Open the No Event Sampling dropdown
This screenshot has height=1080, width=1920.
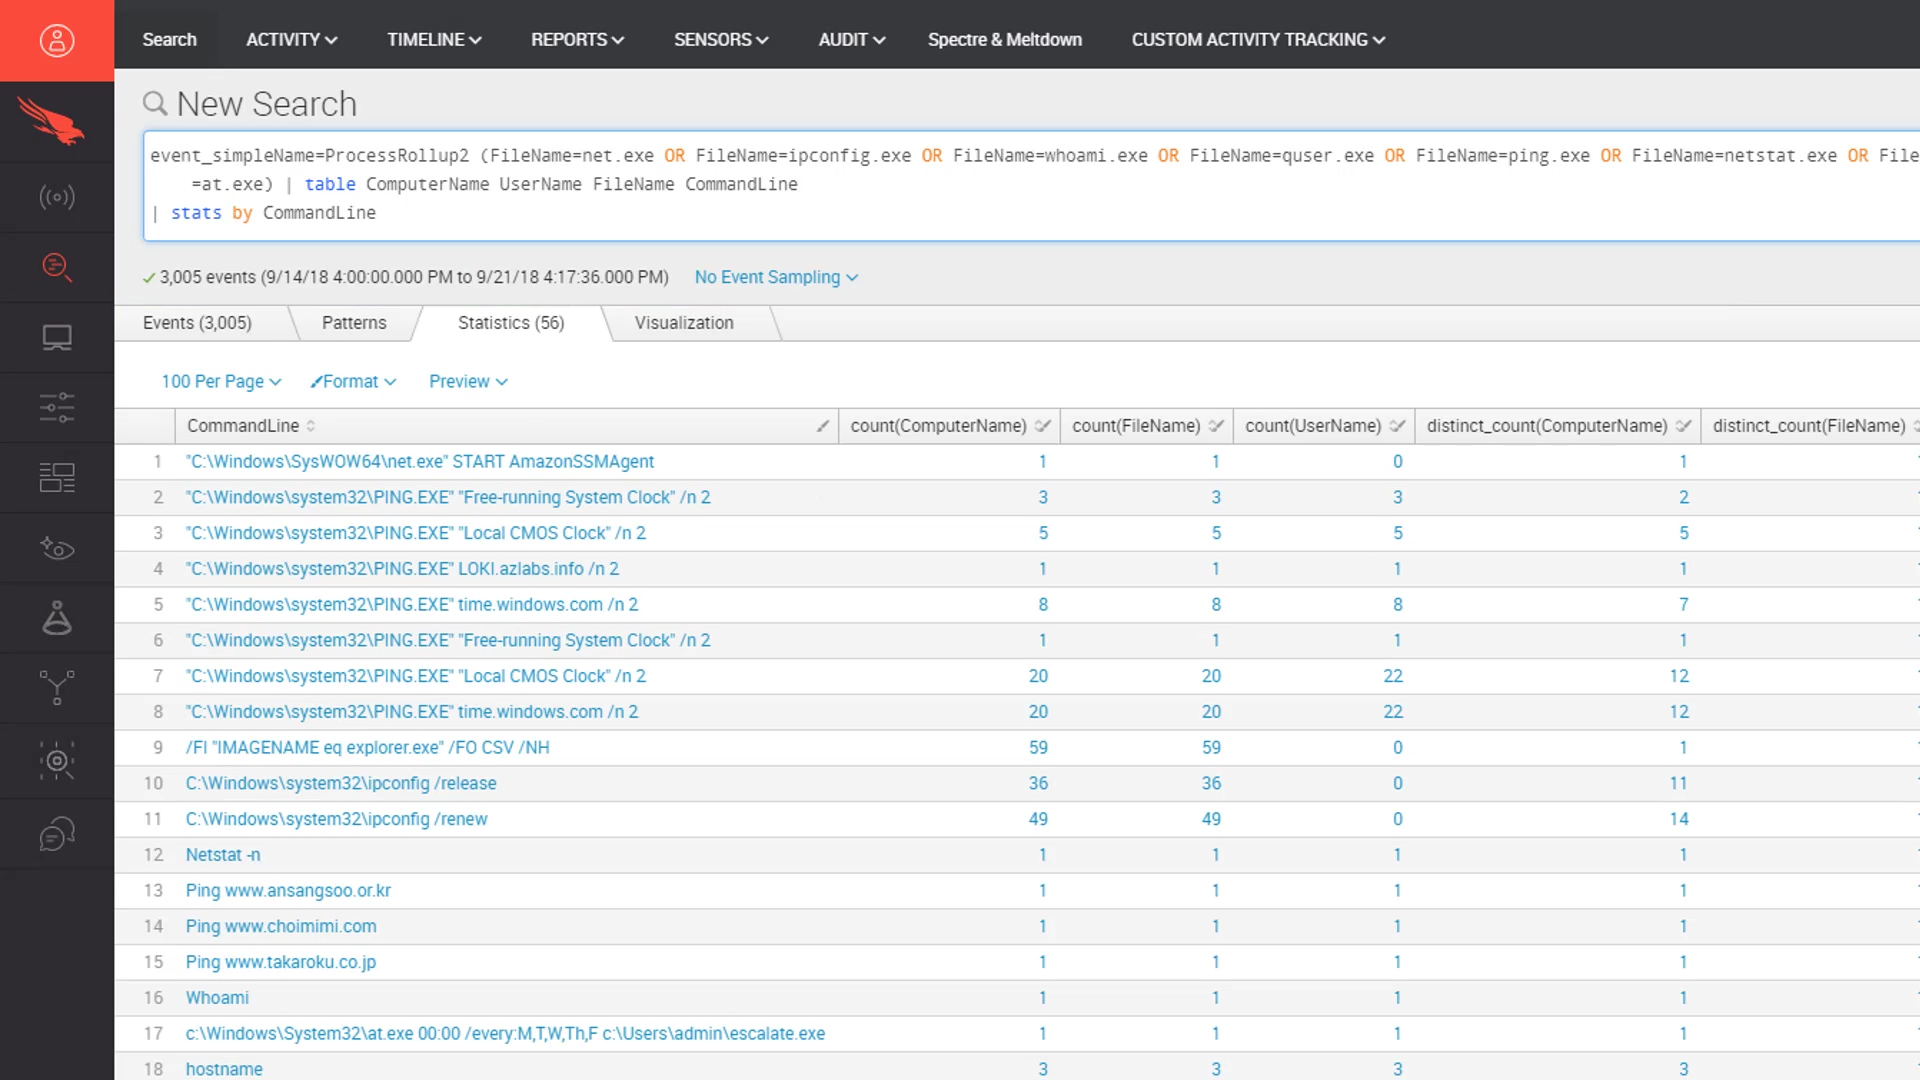click(776, 277)
